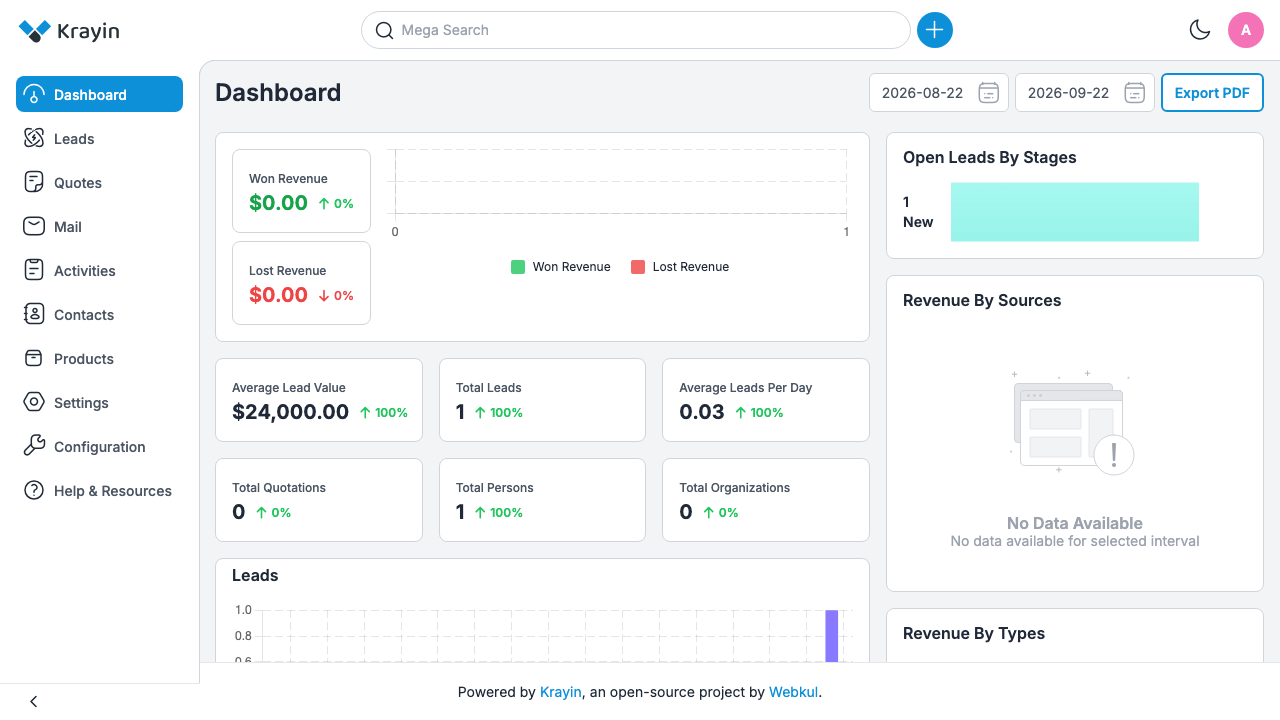Open the user avatar menu
Image resolution: width=1280 pixels, height=720 pixels.
coord(1246,30)
